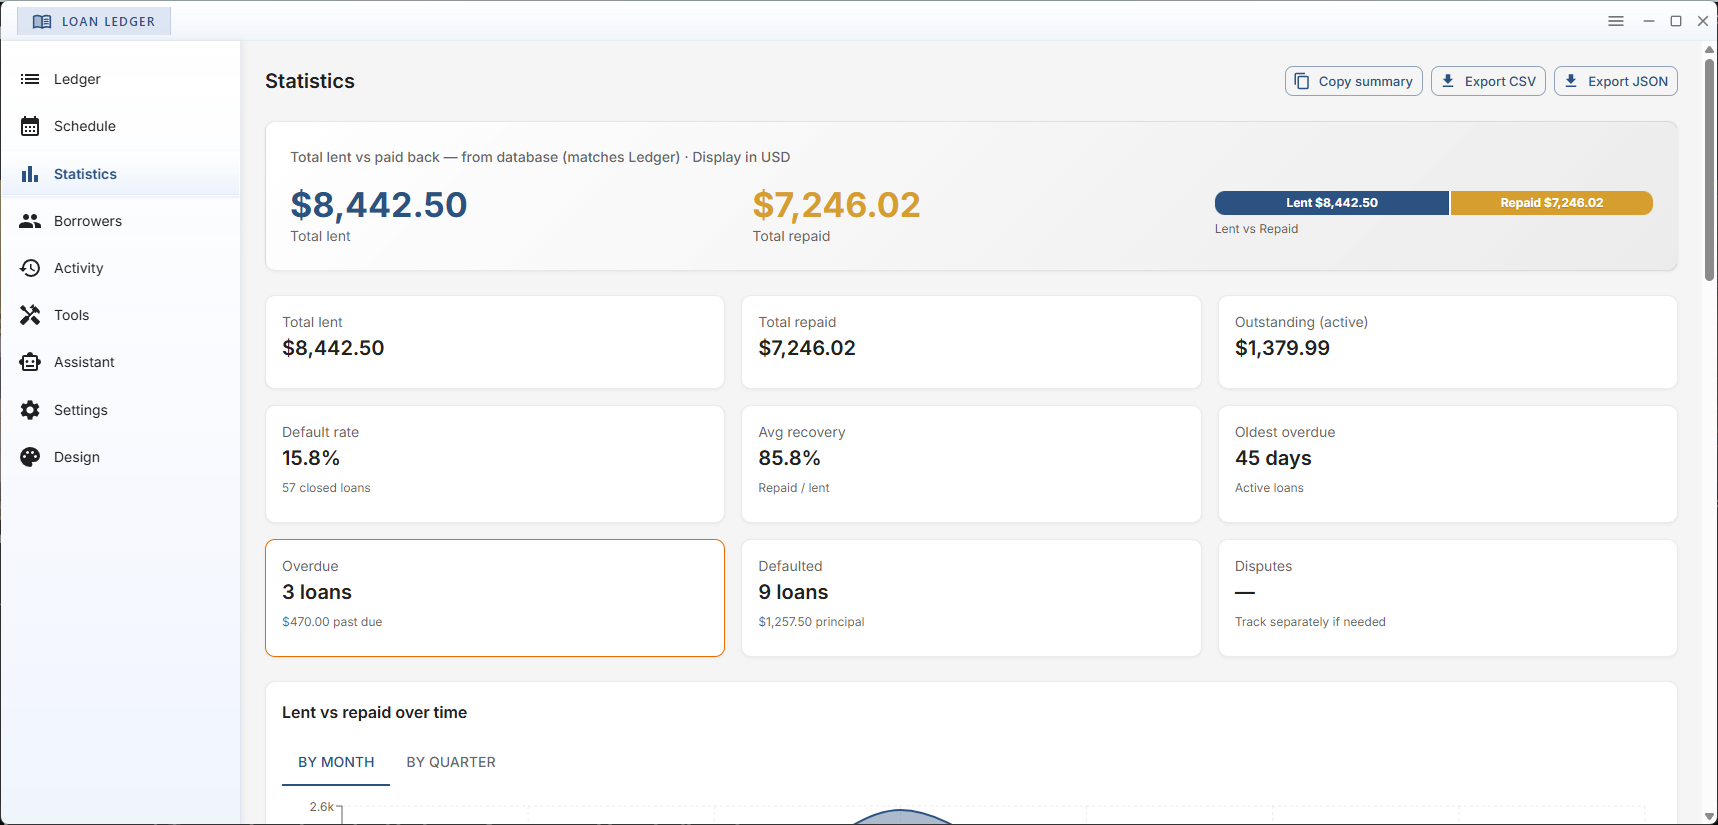Select the By Month tab

(x=336, y=762)
